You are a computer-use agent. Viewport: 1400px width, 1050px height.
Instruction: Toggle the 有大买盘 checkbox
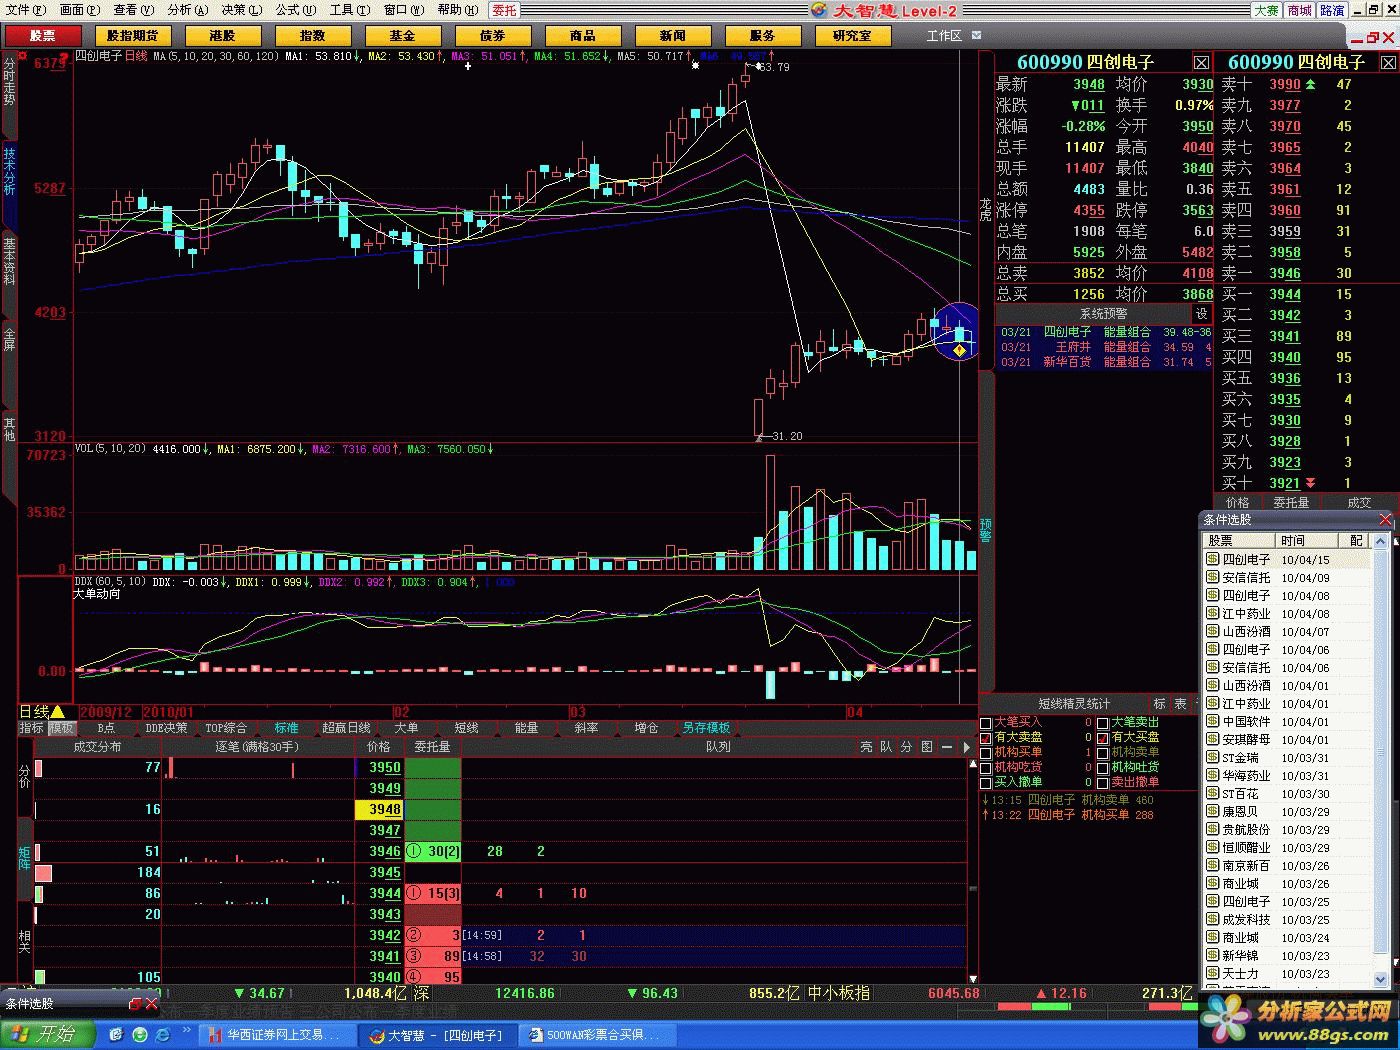[x=1103, y=738]
